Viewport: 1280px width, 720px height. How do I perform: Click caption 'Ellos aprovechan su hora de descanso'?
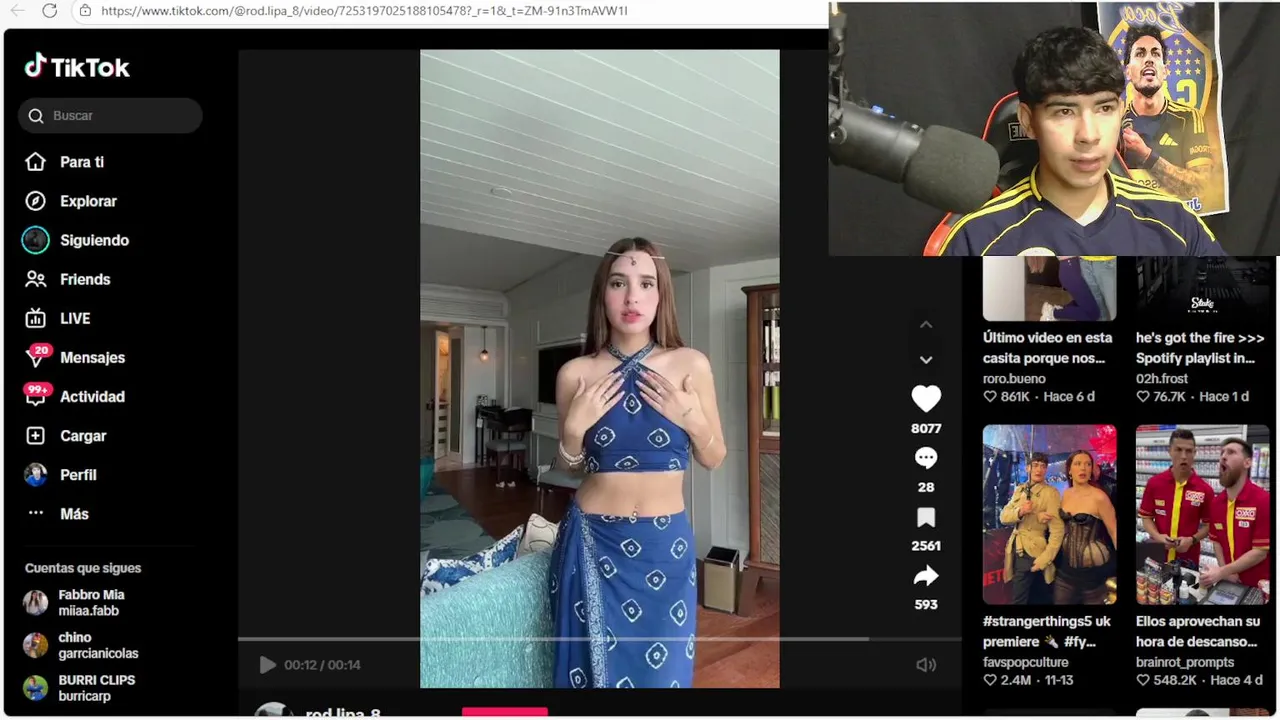point(1197,631)
